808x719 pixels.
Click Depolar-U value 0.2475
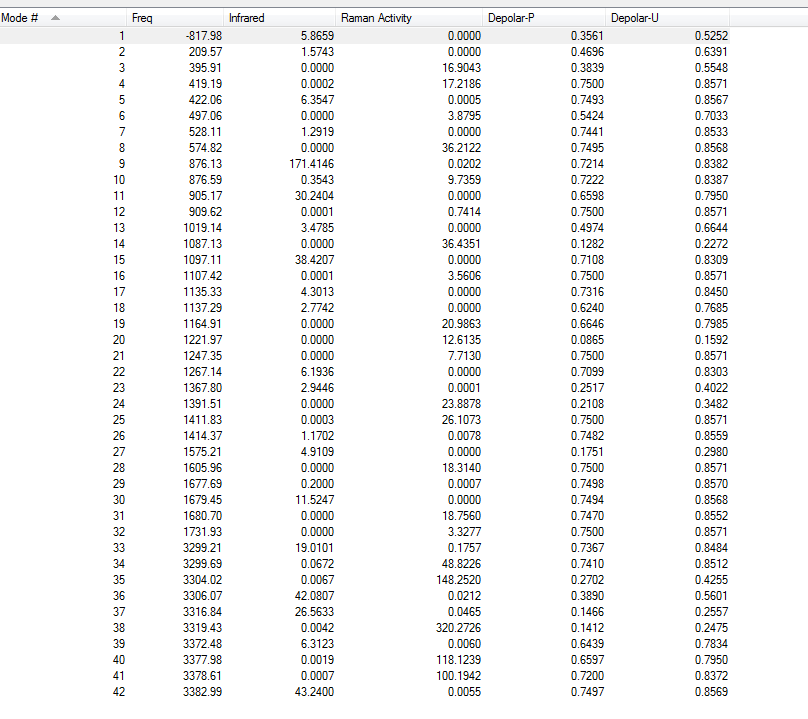click(x=711, y=627)
